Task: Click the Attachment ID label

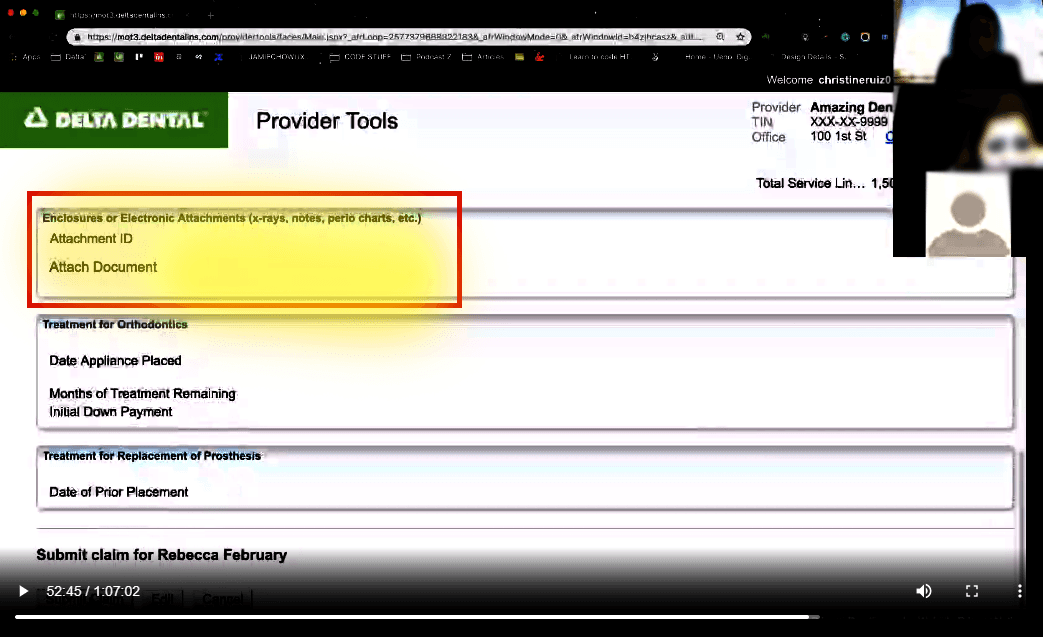Action: tap(91, 239)
